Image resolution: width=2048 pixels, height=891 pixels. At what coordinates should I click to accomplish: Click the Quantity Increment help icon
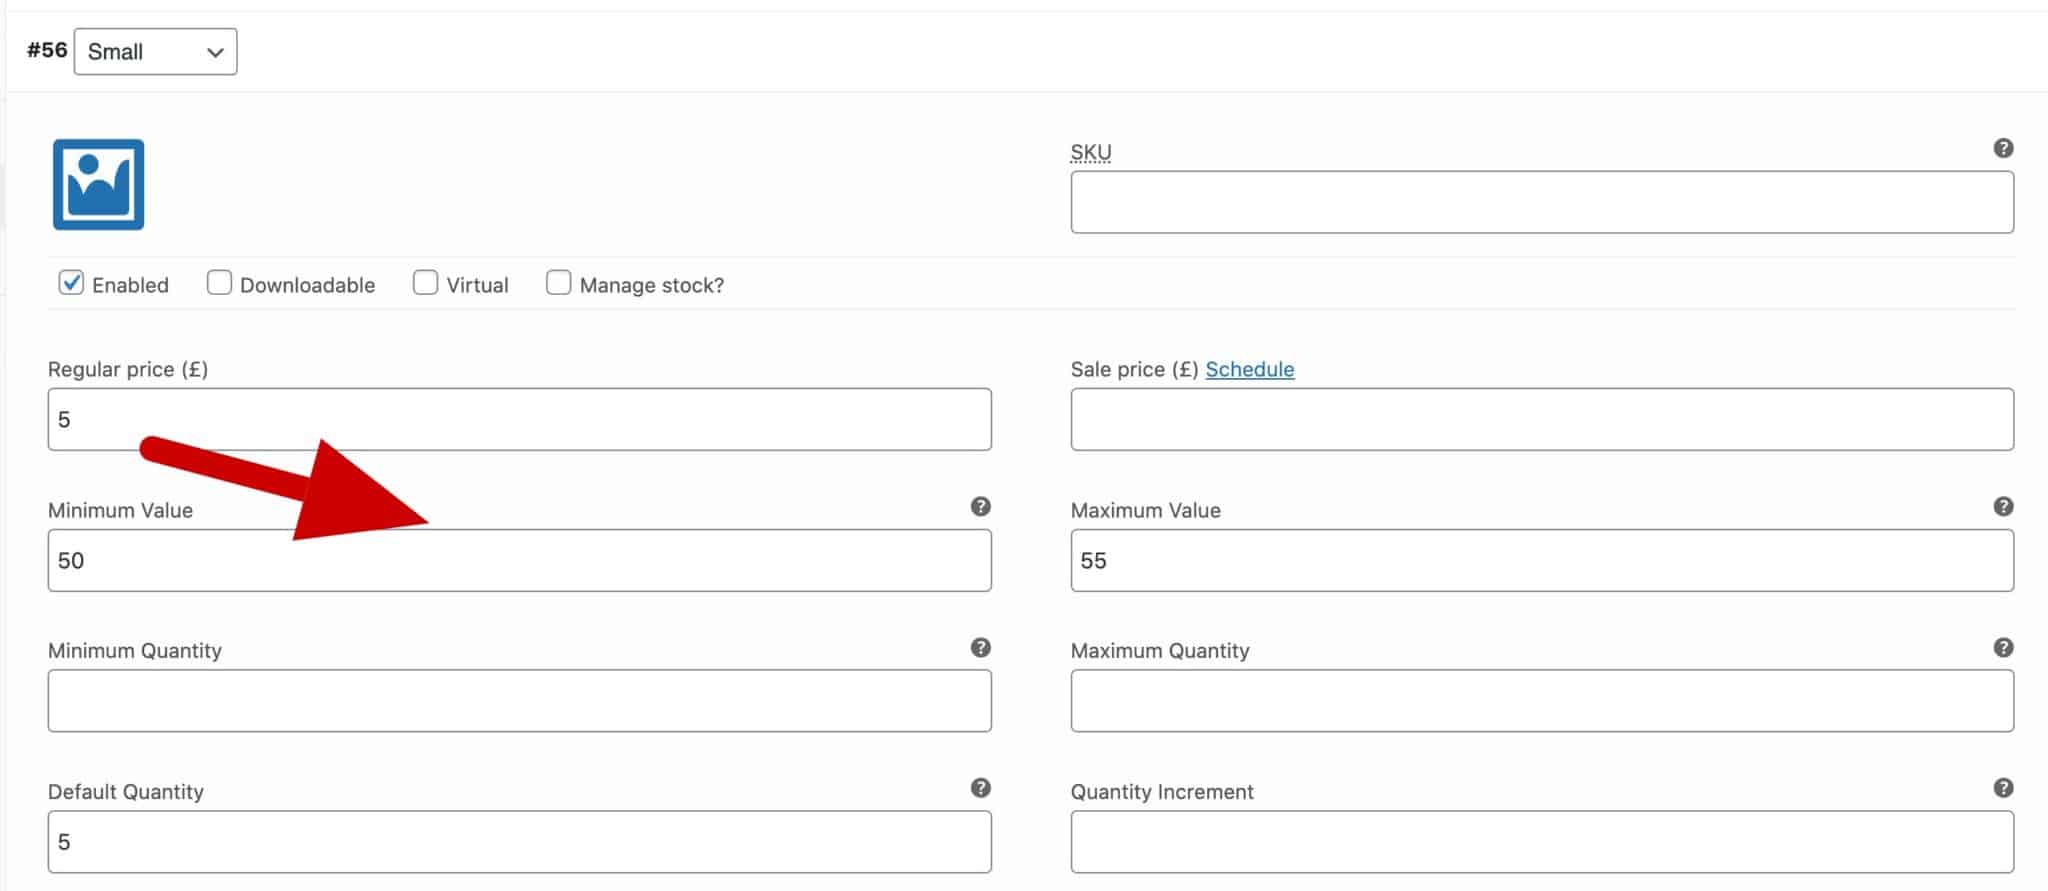(2003, 789)
